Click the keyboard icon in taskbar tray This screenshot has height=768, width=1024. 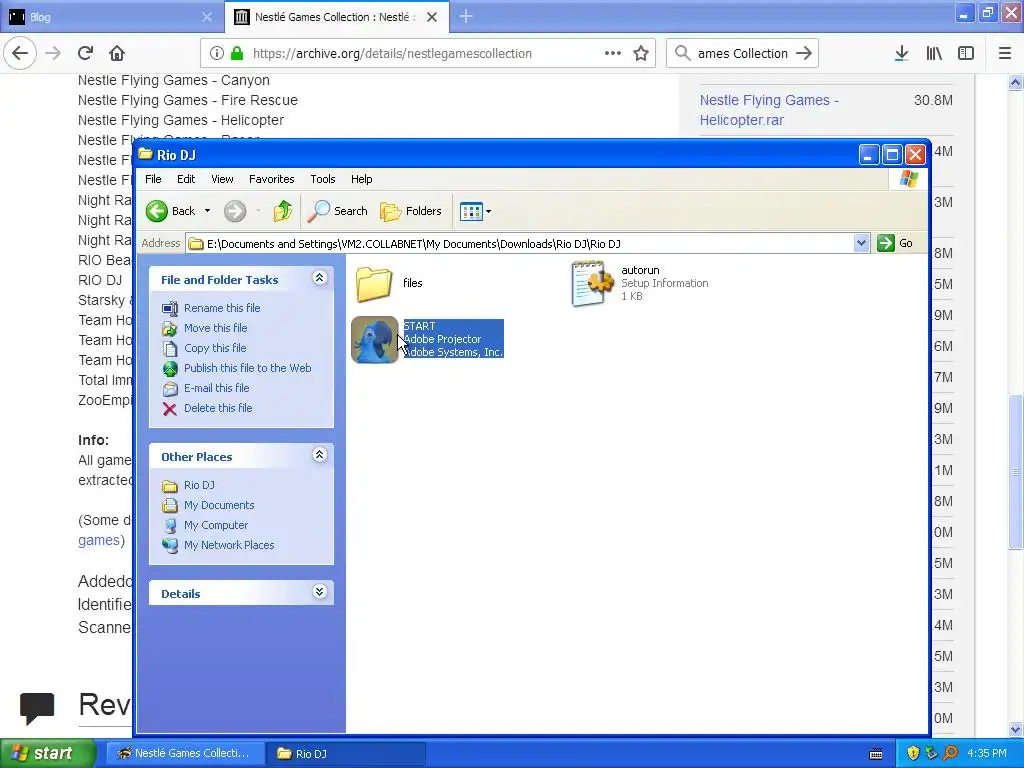876,754
